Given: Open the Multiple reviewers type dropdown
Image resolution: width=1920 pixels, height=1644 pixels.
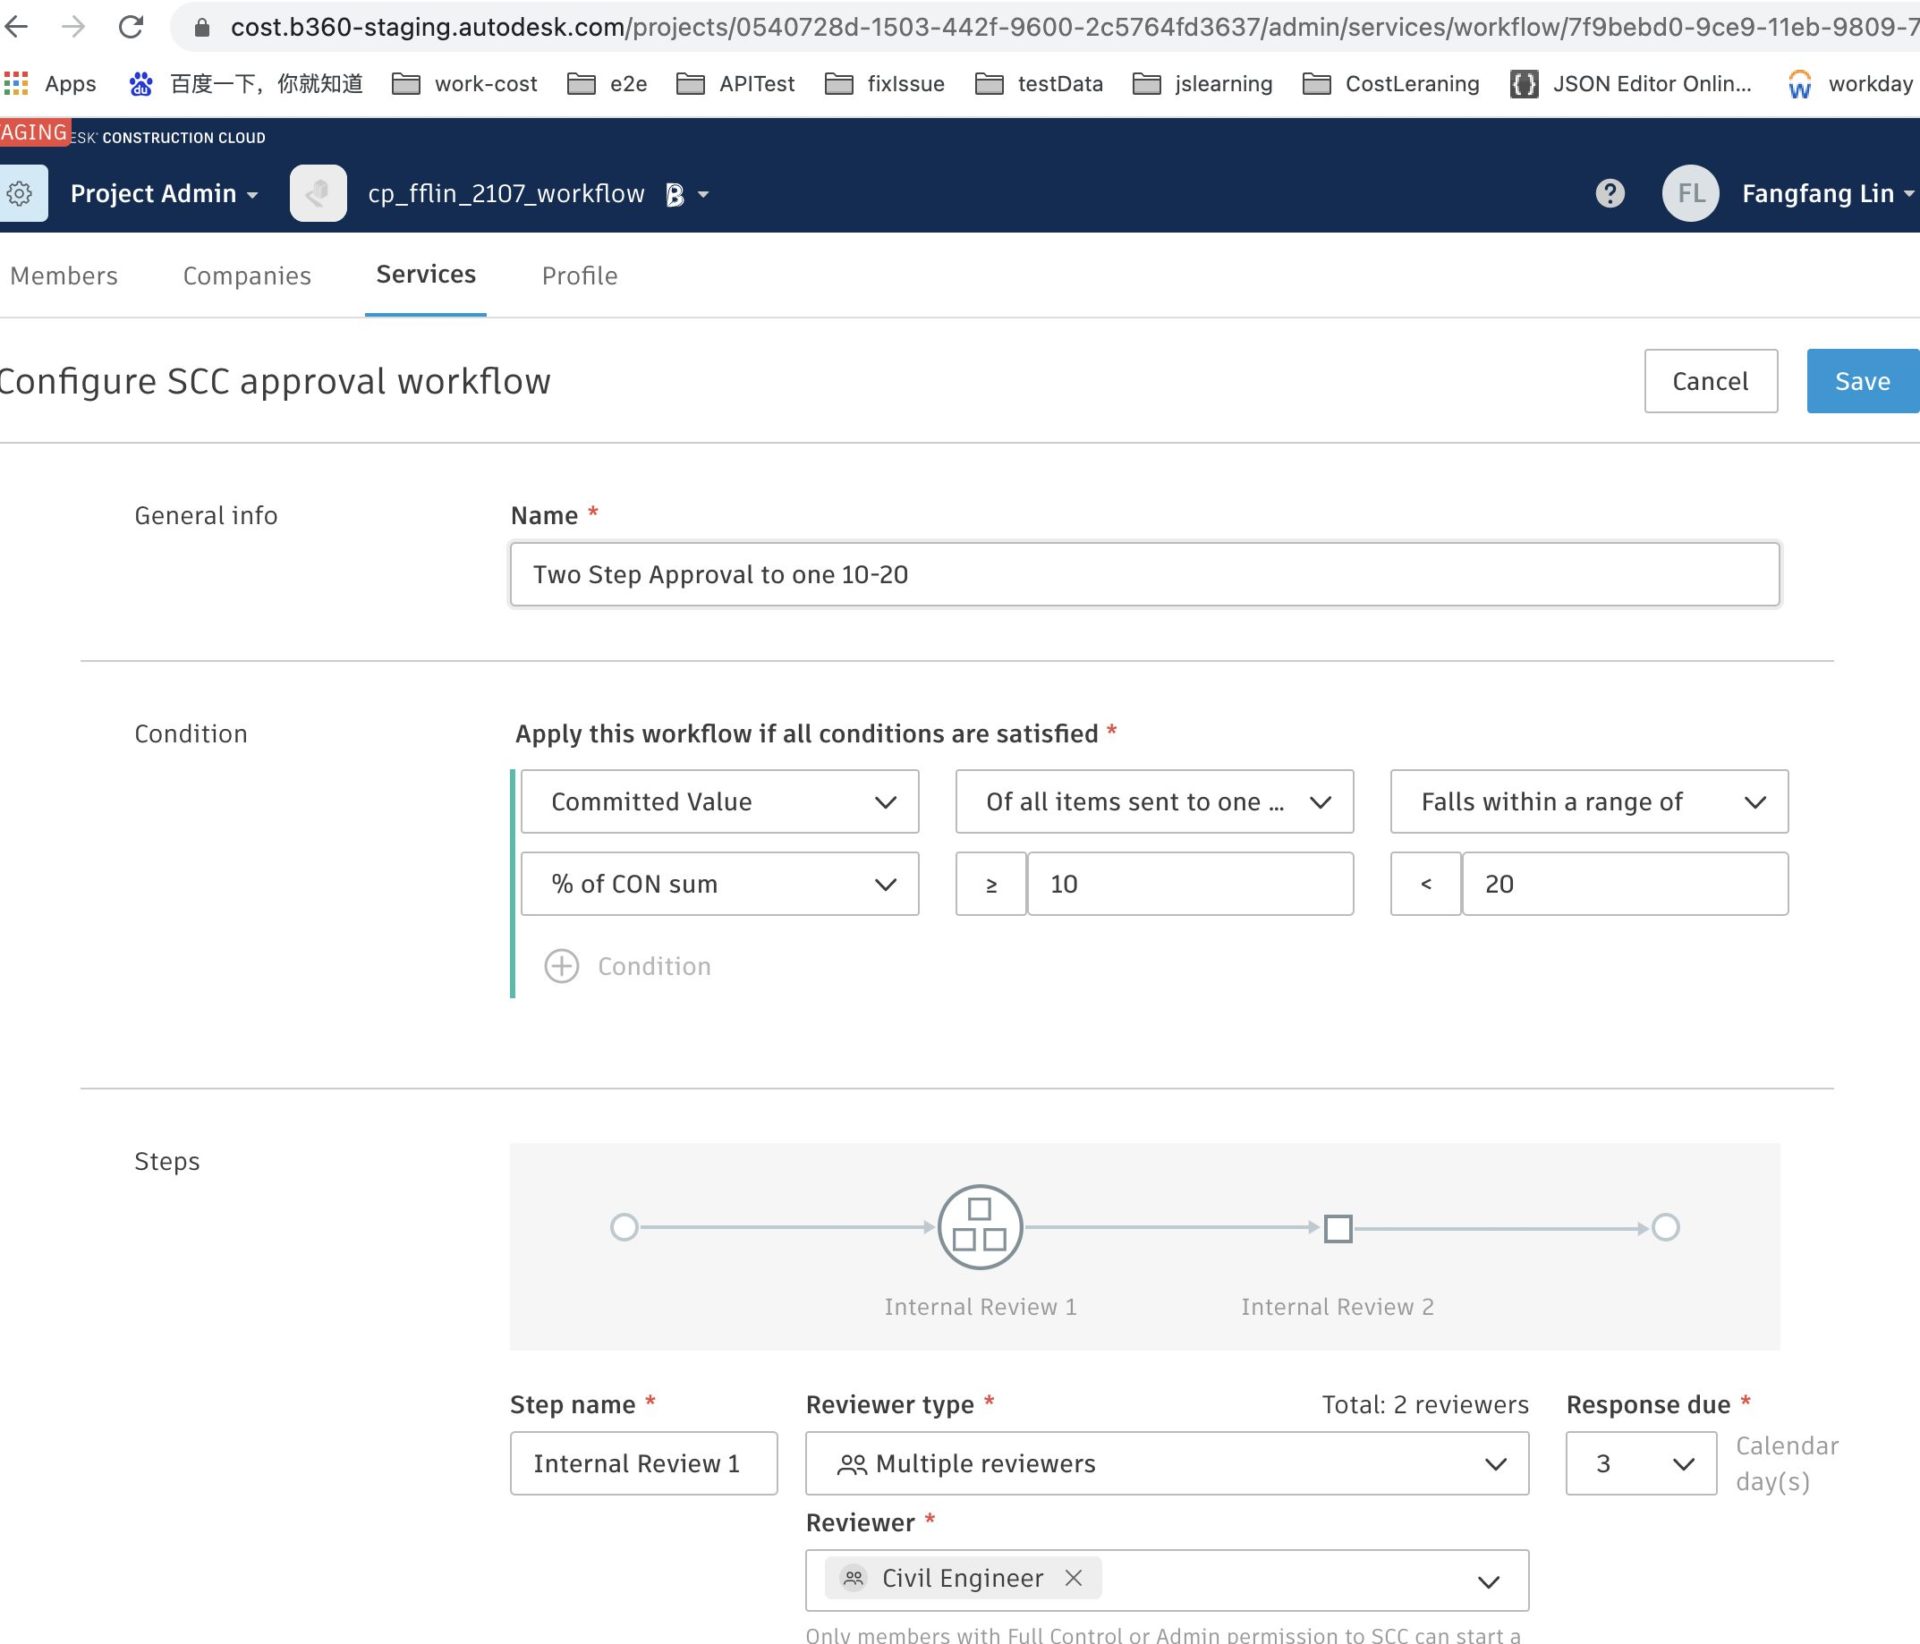Looking at the screenshot, I should [x=1167, y=1464].
